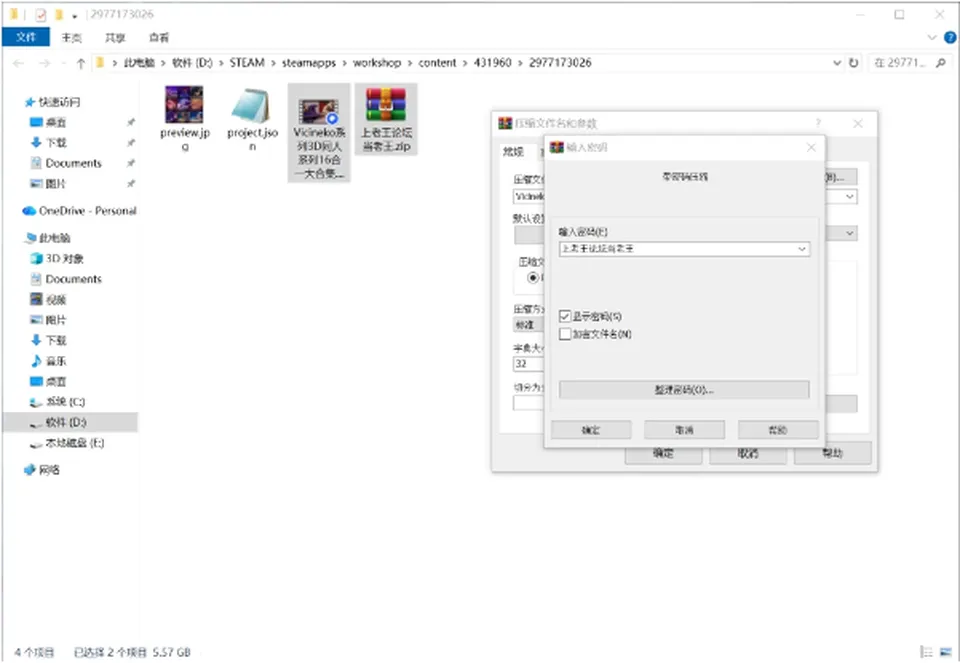Image resolution: width=960 pixels, height=663 pixels.
Task: Select the preview.jpg image file
Action: [x=184, y=118]
